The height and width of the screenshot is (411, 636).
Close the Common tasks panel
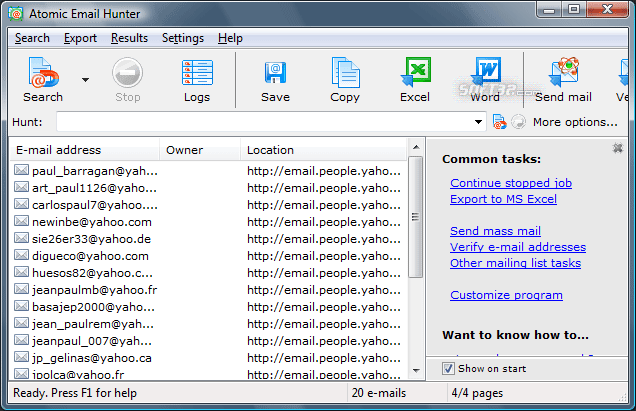[618, 148]
